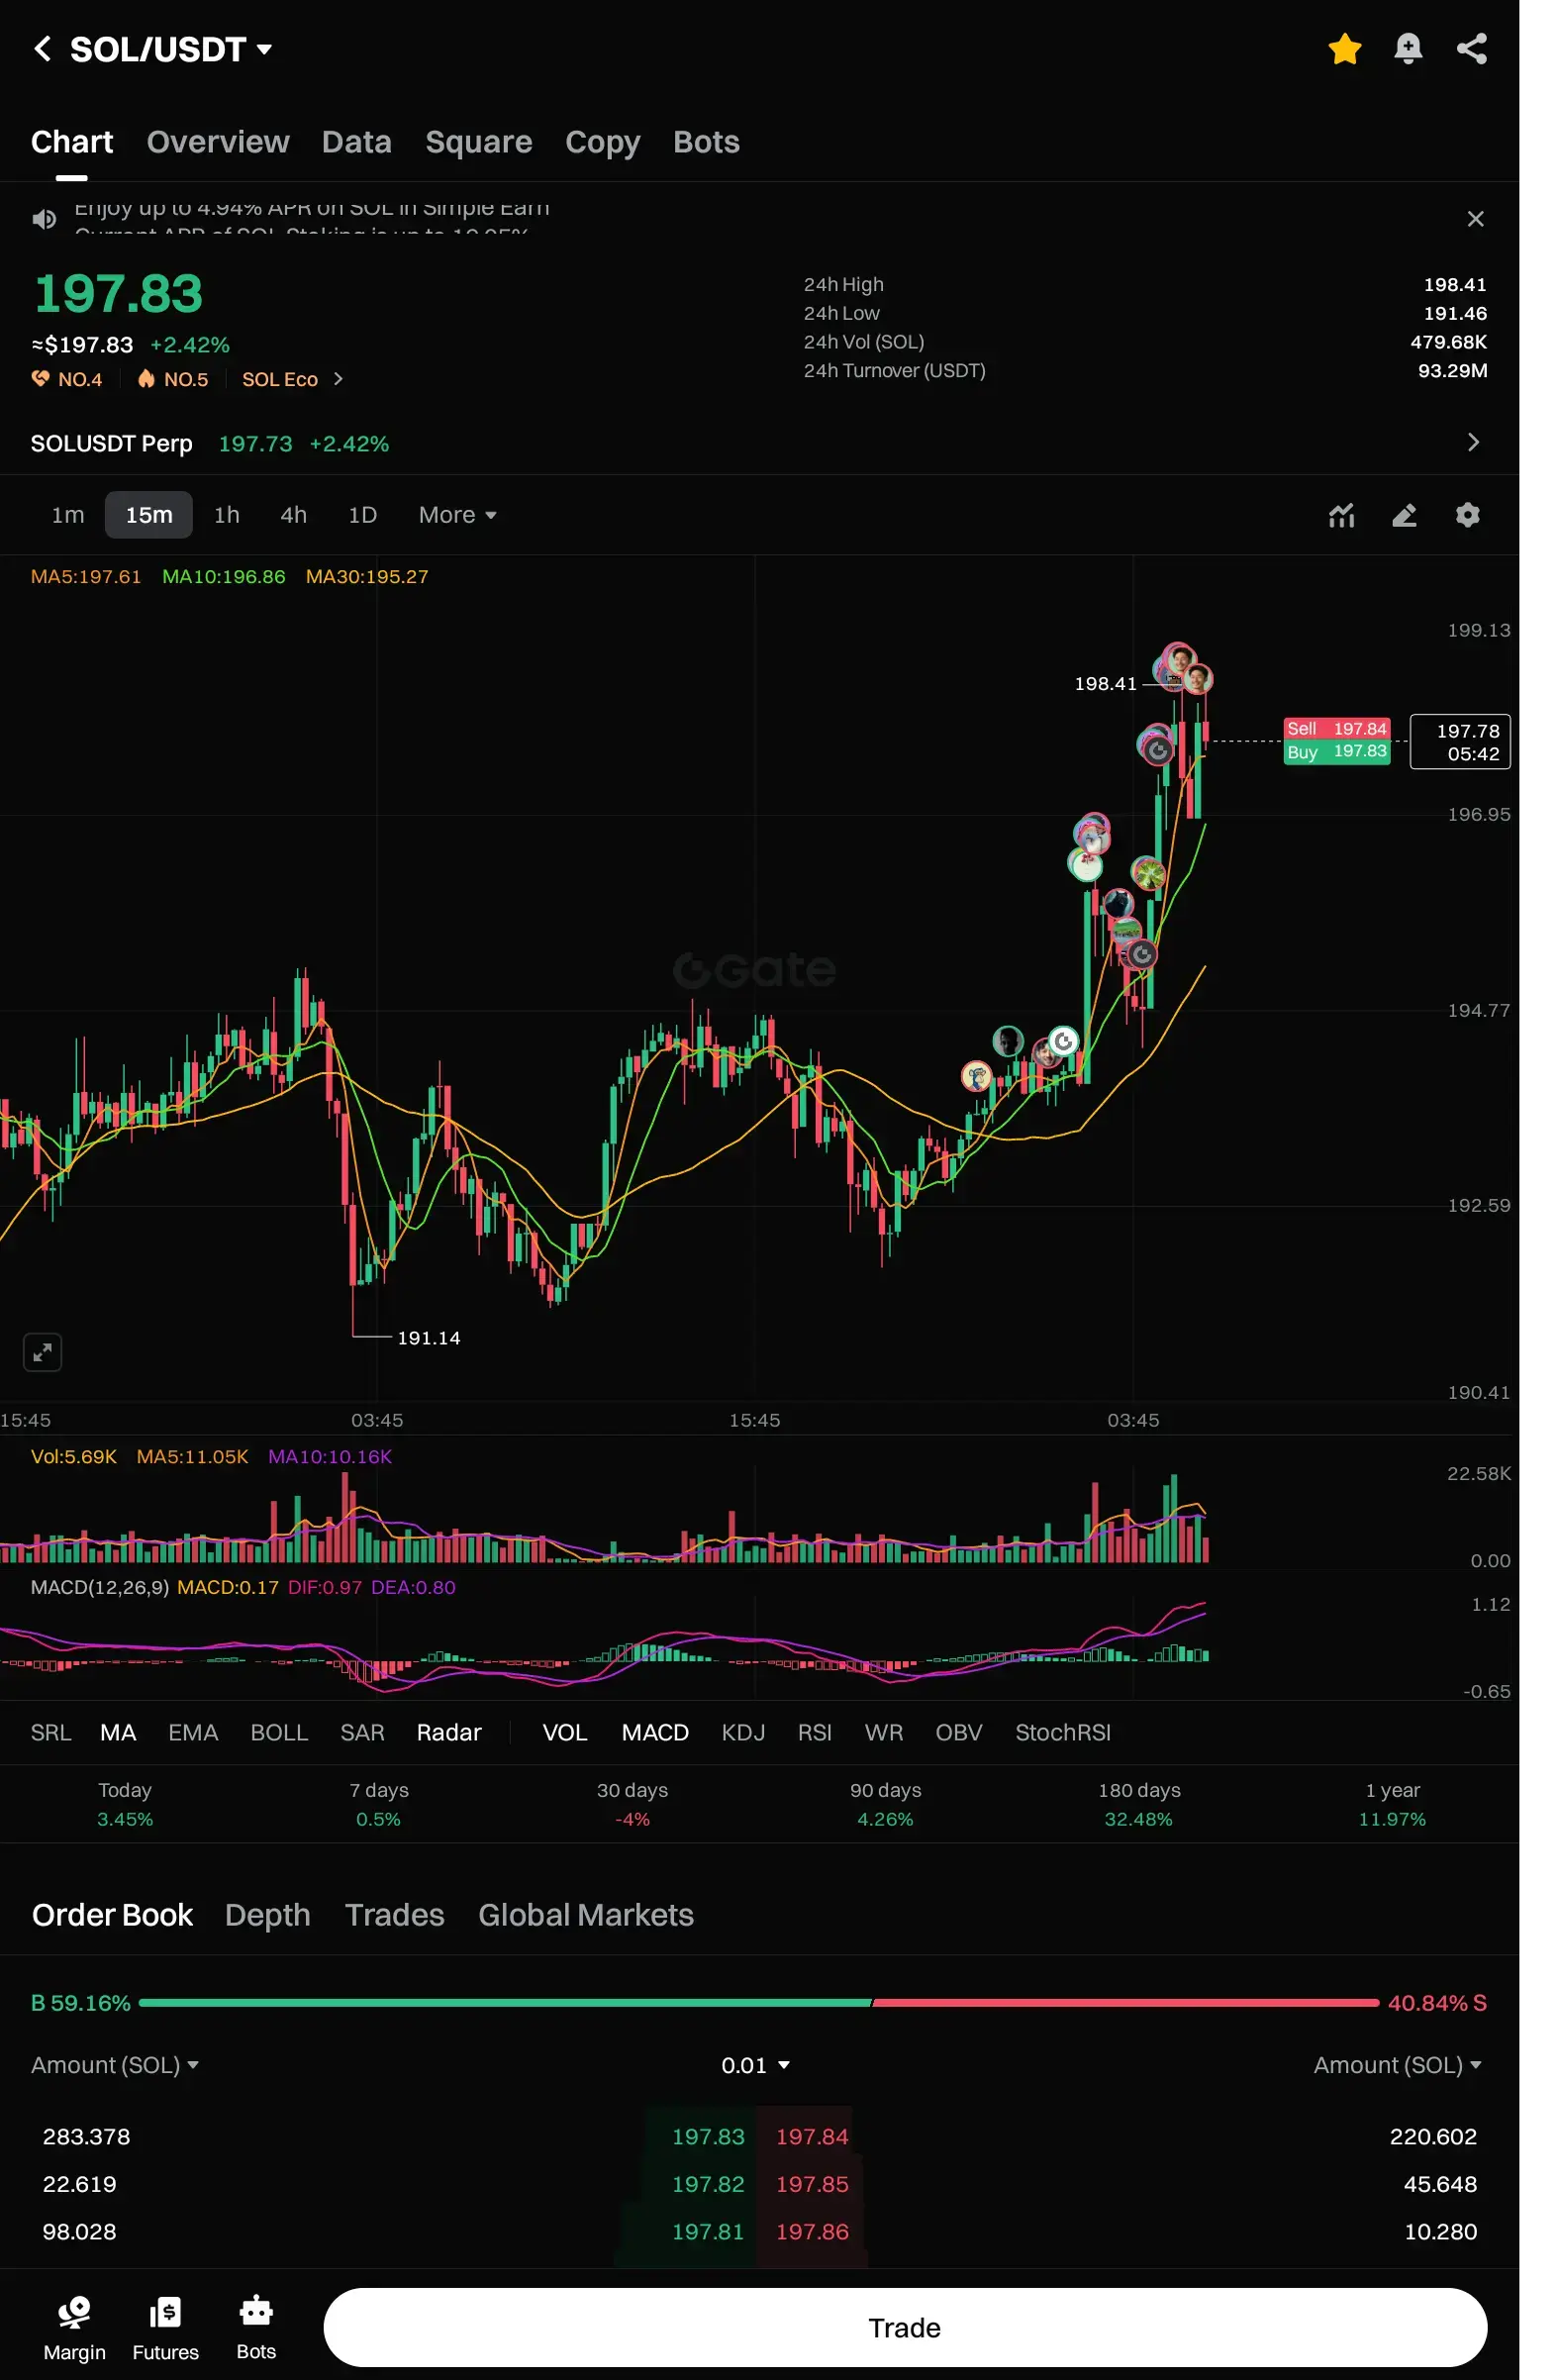Switch to the Trades tab
1559x2380 pixels.
pyautogui.click(x=394, y=1915)
